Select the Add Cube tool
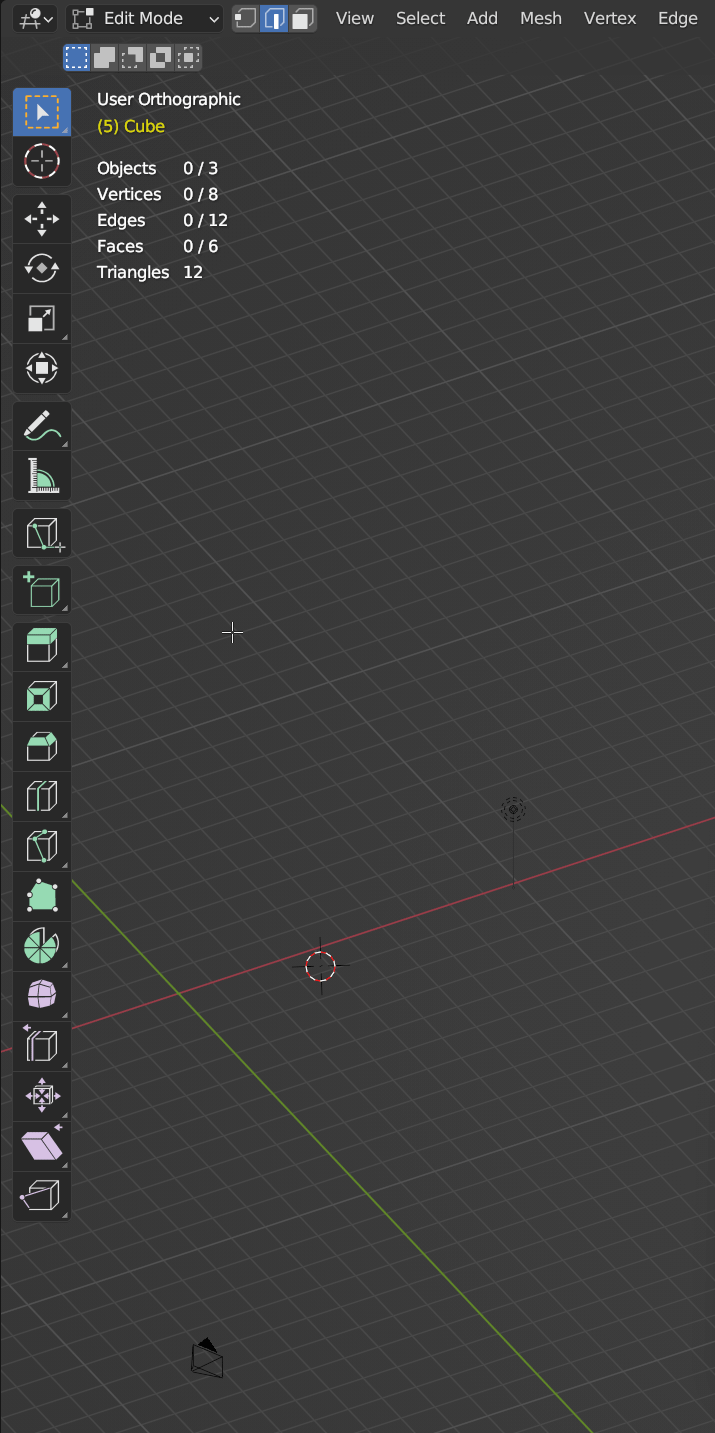This screenshot has width=715, height=1433. pos(42,591)
